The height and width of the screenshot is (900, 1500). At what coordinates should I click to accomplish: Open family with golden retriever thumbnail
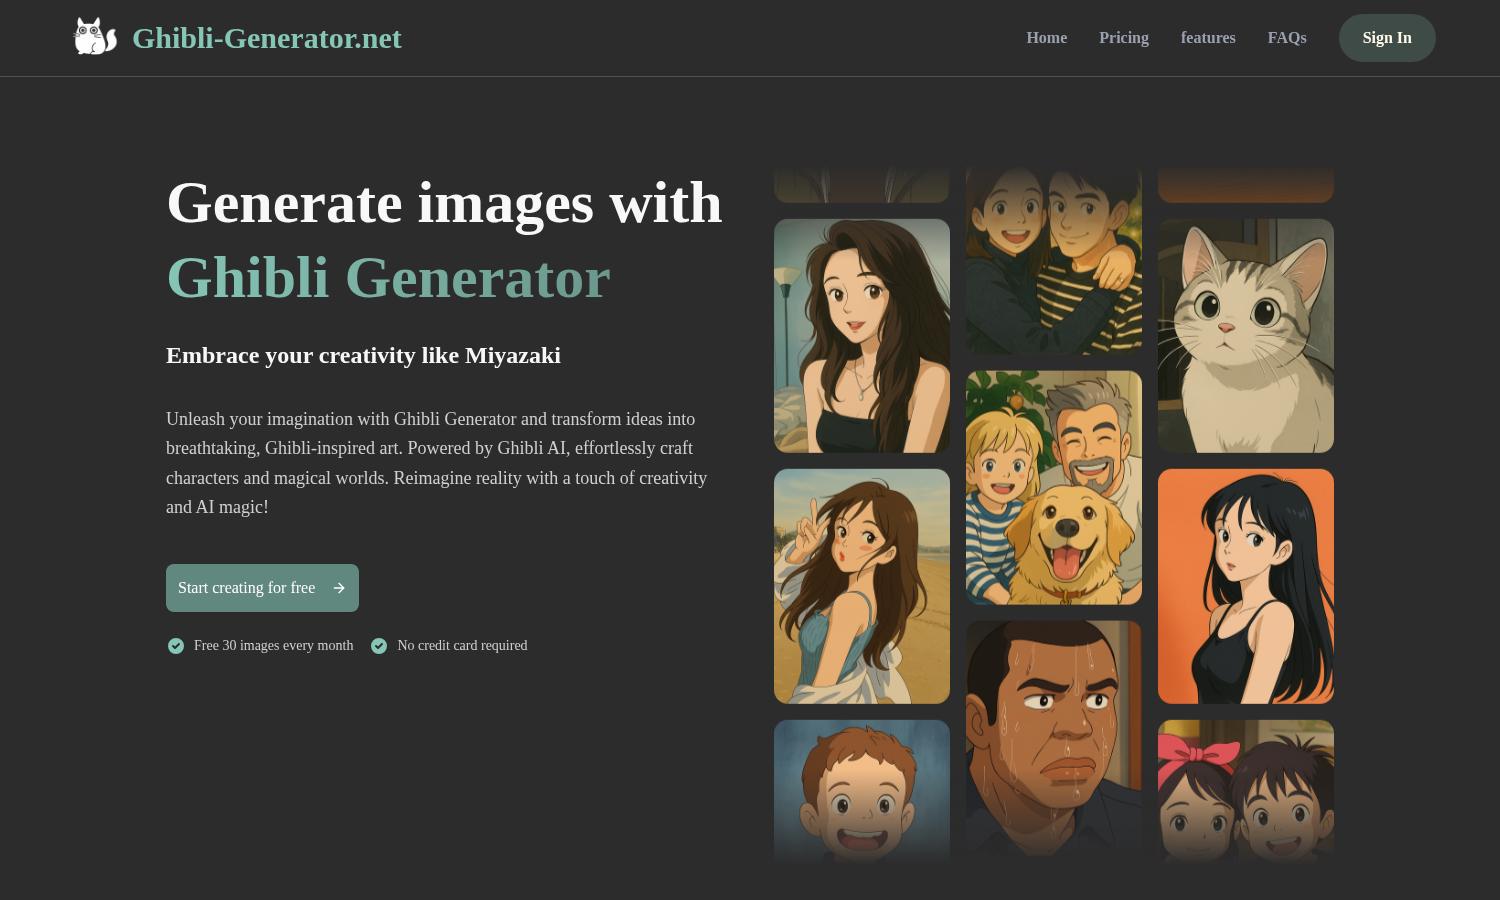click(1054, 488)
